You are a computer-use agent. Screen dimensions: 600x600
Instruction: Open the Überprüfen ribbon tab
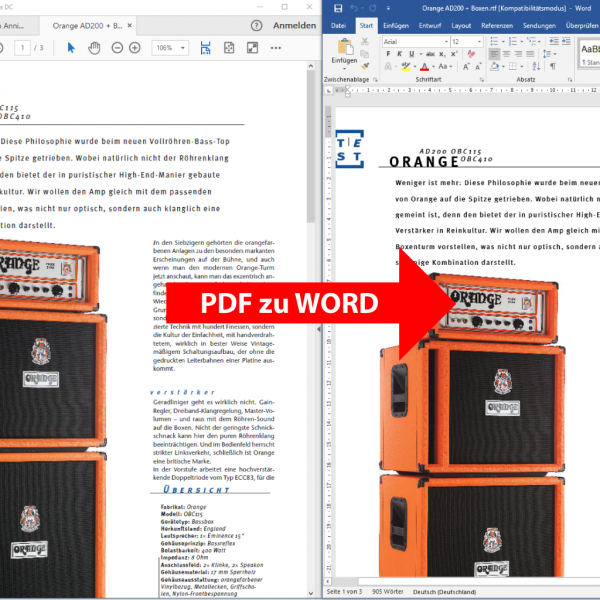[582, 26]
